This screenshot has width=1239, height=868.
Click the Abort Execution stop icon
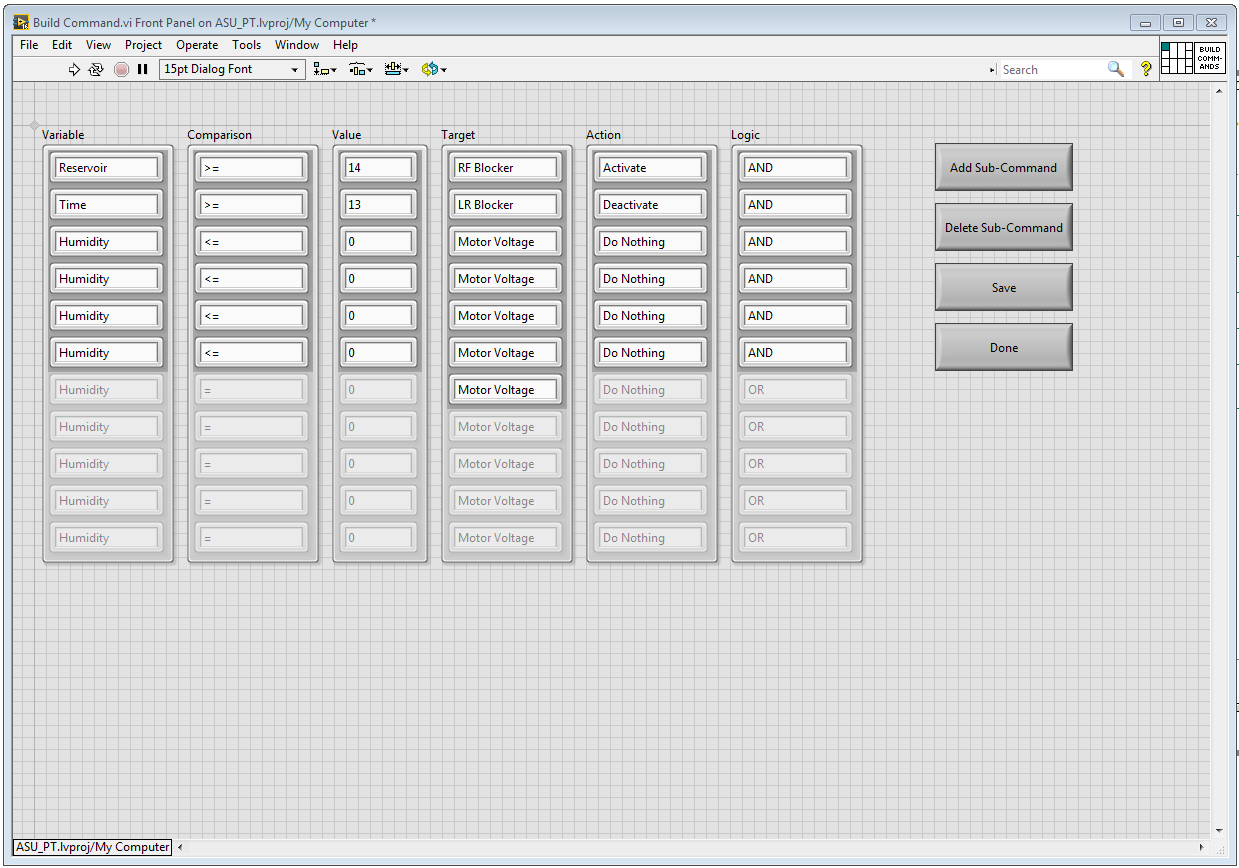pos(121,69)
